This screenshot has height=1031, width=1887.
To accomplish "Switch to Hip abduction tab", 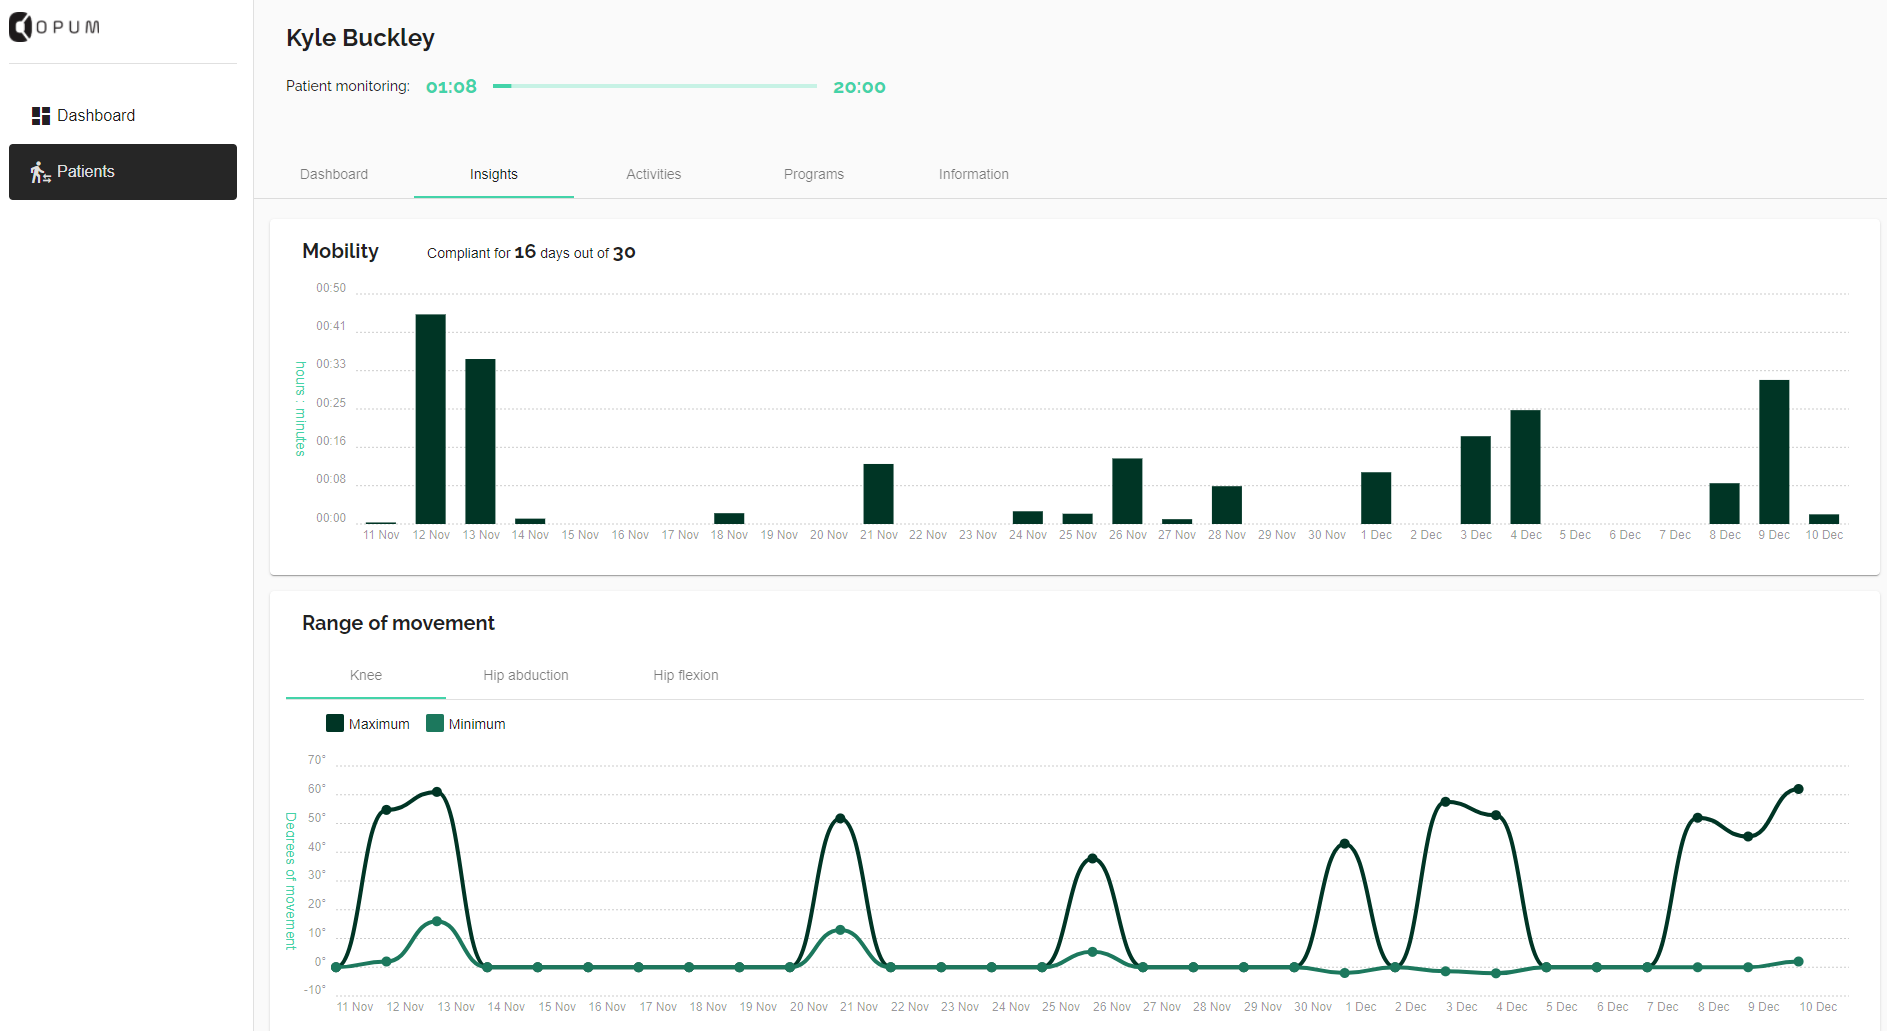I will tap(526, 675).
